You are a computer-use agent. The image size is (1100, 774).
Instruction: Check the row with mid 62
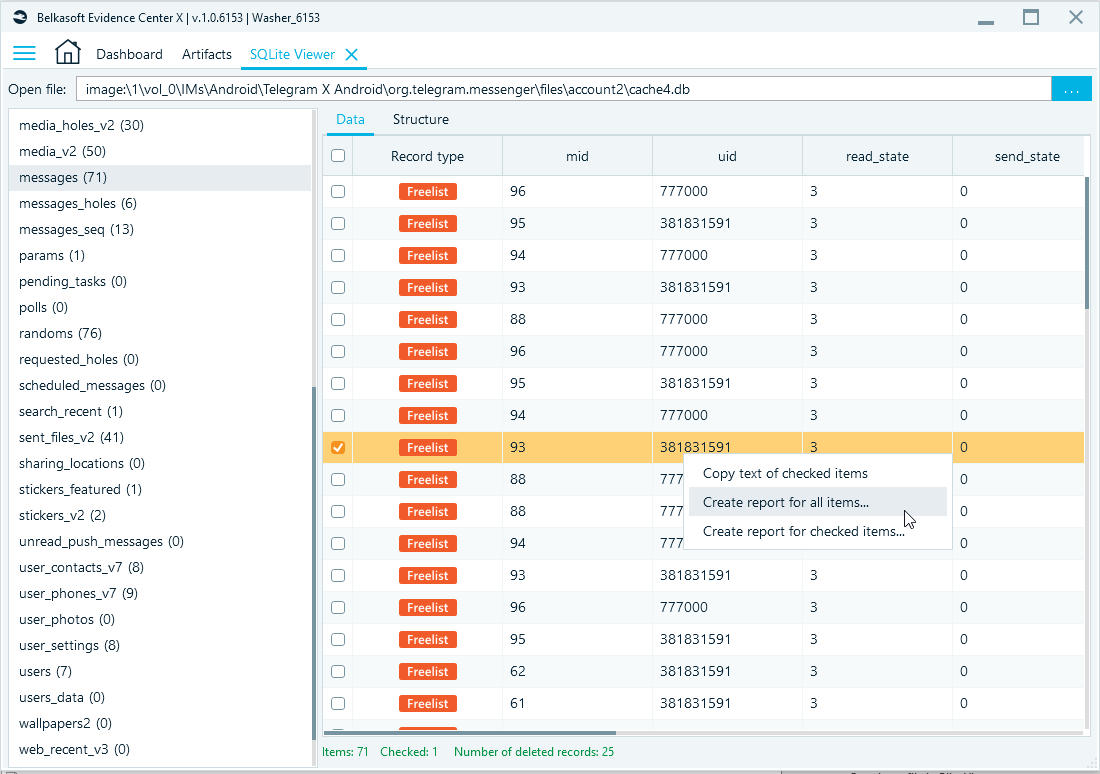coord(338,671)
